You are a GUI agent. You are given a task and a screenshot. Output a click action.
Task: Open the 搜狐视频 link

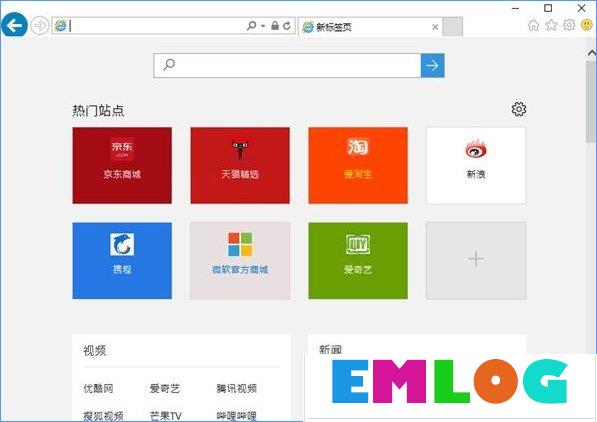(103, 416)
